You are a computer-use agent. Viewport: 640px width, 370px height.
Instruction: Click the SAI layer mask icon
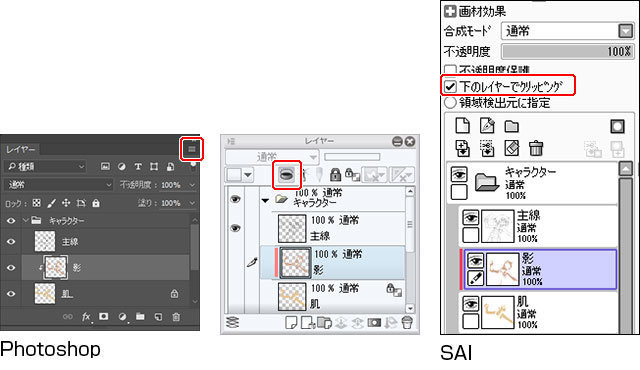click(617, 126)
